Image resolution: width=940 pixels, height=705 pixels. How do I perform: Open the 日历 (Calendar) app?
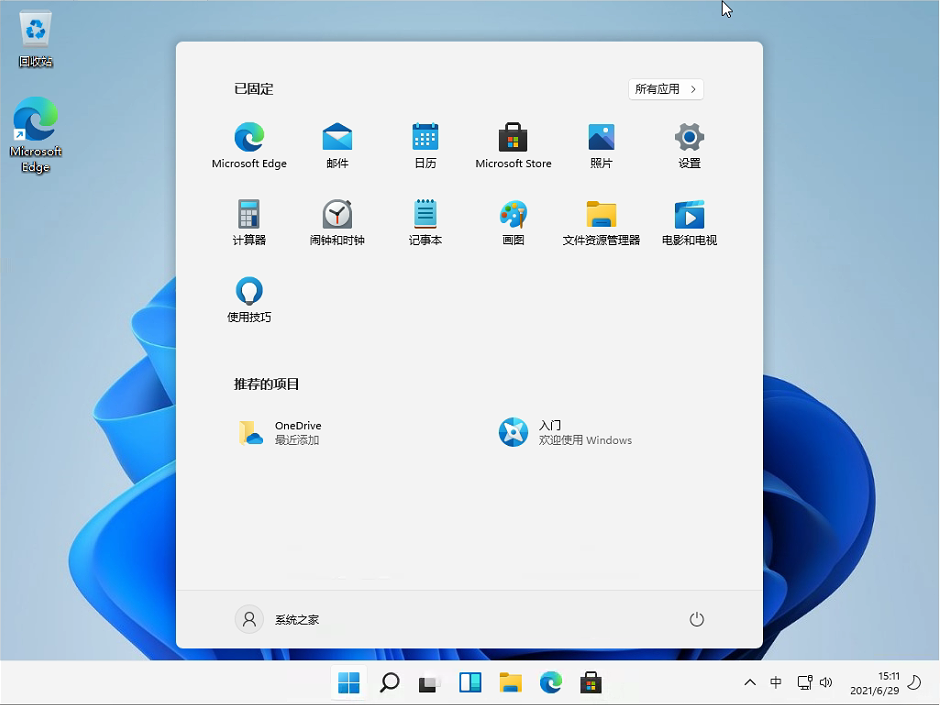click(425, 142)
